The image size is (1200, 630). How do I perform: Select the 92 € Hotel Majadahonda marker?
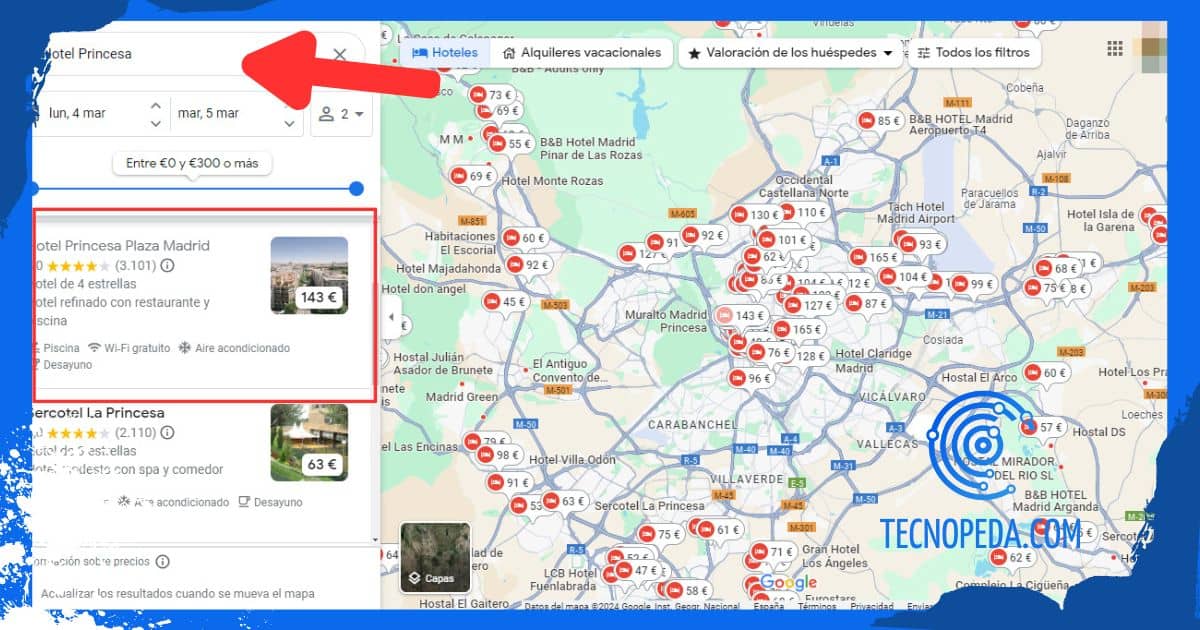[x=529, y=265]
